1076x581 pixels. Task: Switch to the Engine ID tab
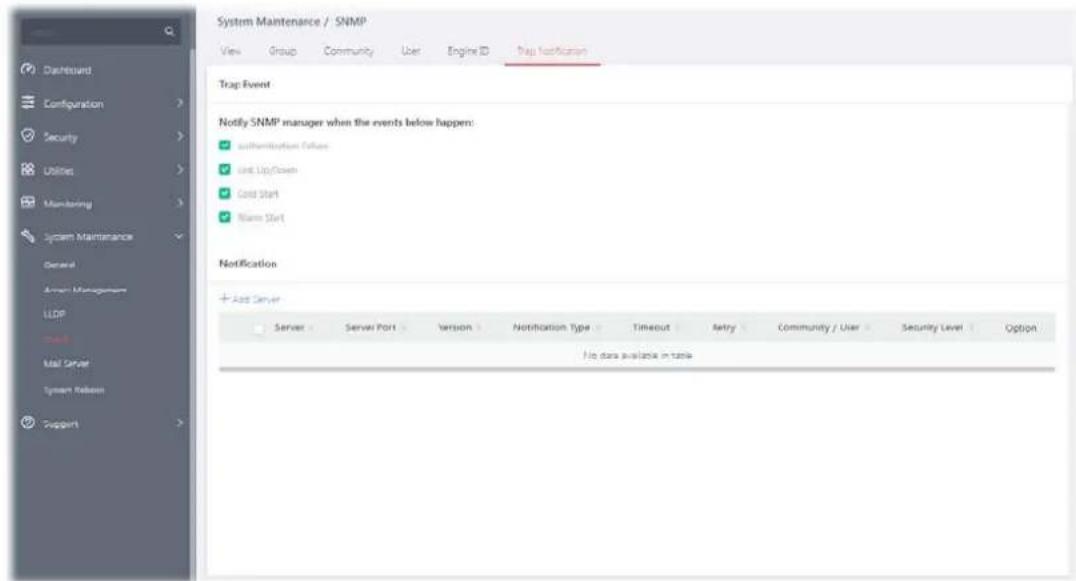pyautogui.click(x=468, y=51)
